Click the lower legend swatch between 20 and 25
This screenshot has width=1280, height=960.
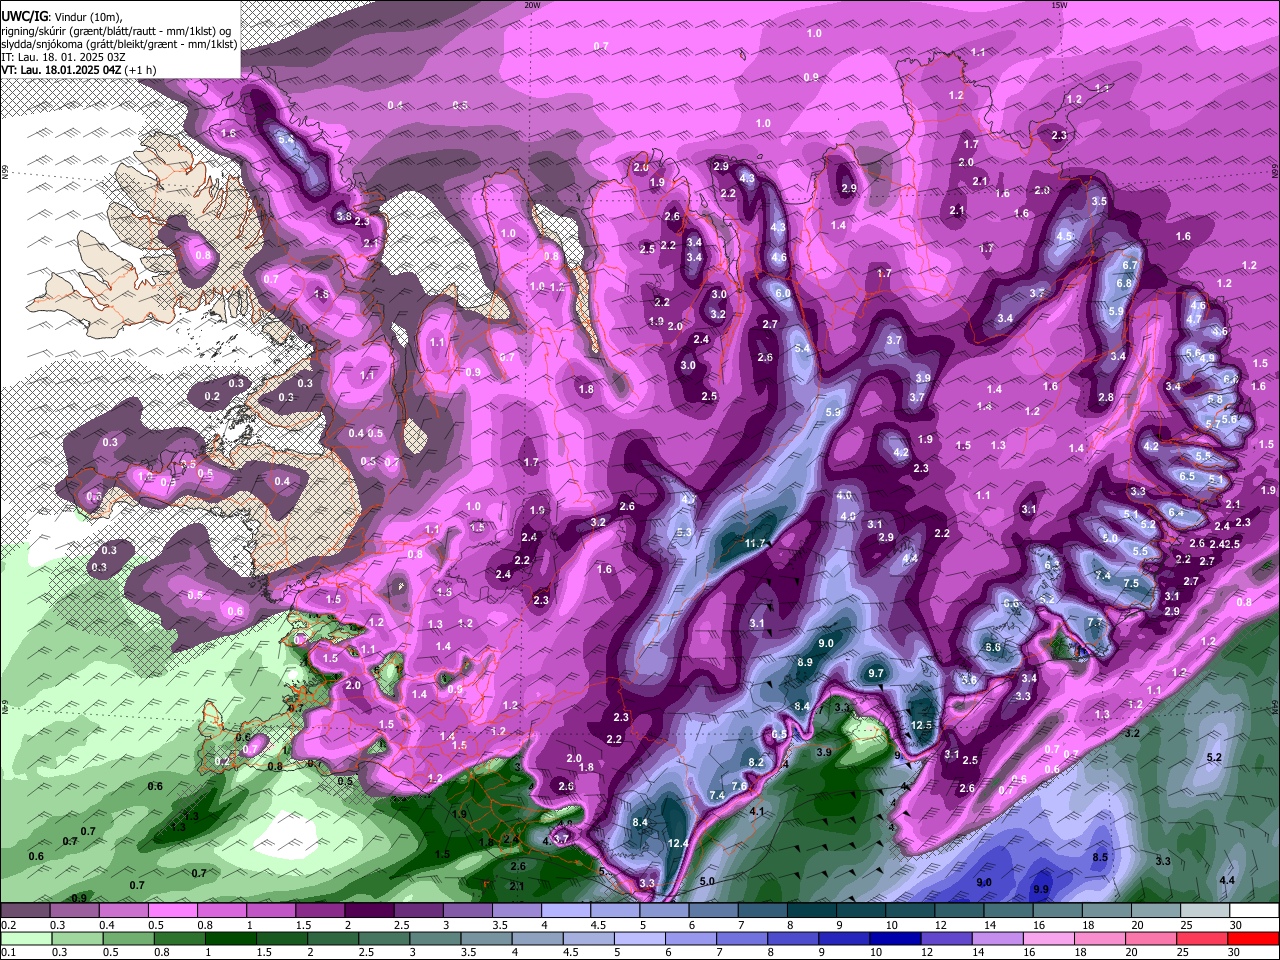1155,939
